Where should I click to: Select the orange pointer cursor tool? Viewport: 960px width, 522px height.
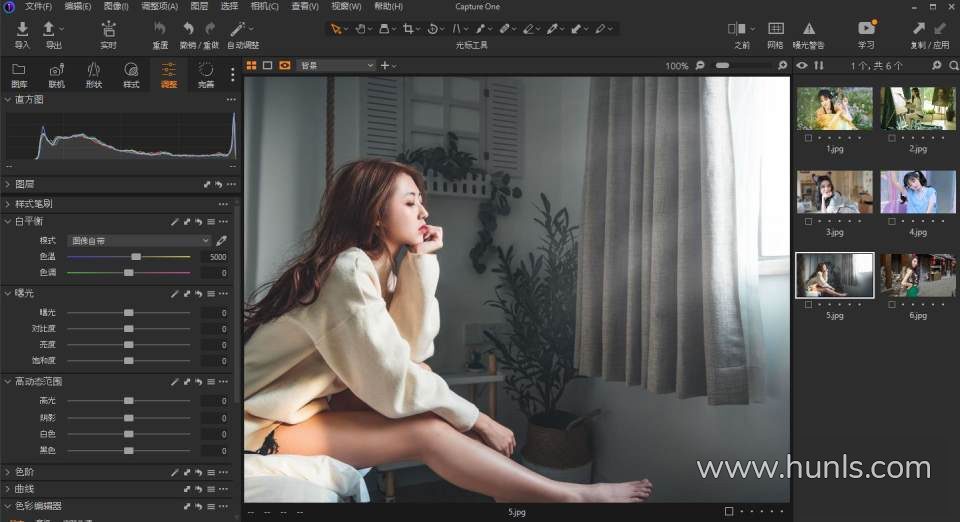(x=336, y=29)
